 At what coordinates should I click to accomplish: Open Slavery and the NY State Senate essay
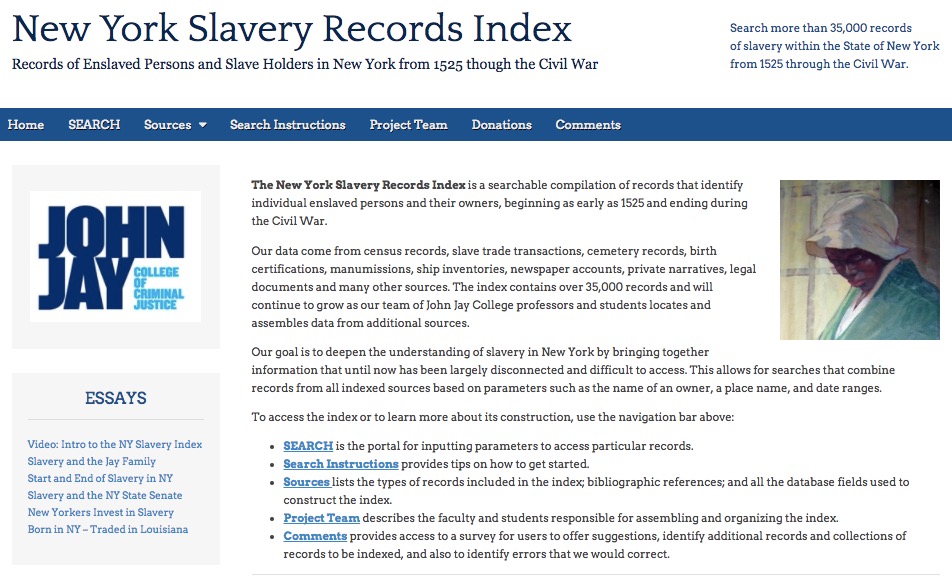coord(105,495)
